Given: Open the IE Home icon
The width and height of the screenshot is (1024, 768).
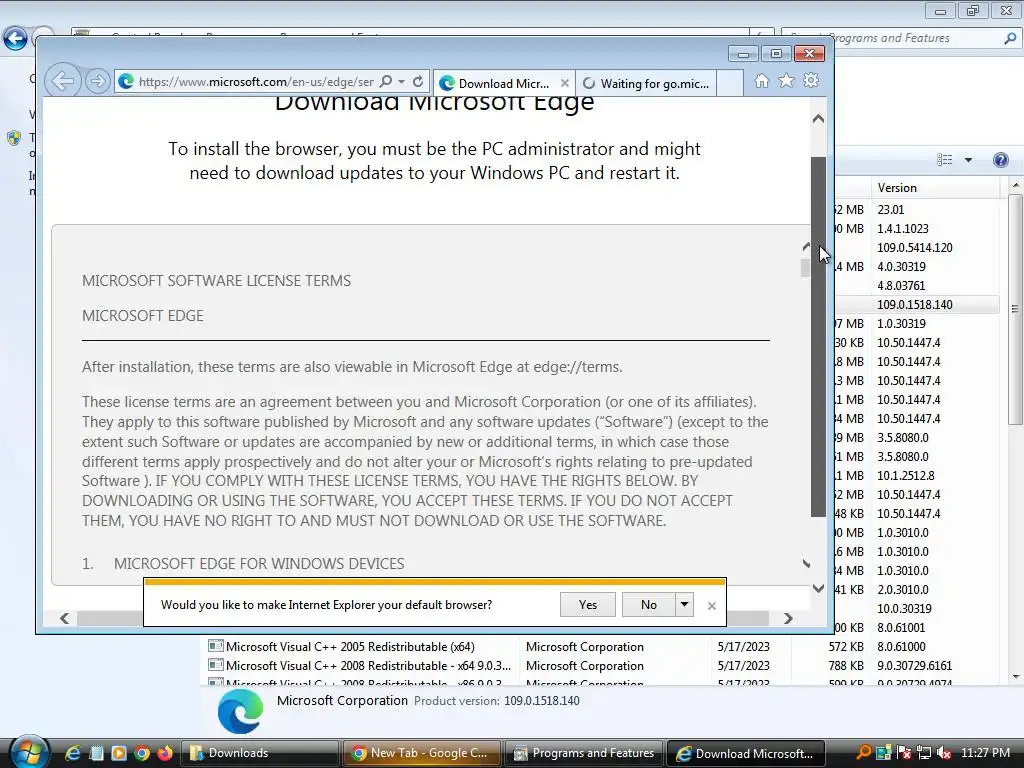Looking at the screenshot, I should [761, 81].
